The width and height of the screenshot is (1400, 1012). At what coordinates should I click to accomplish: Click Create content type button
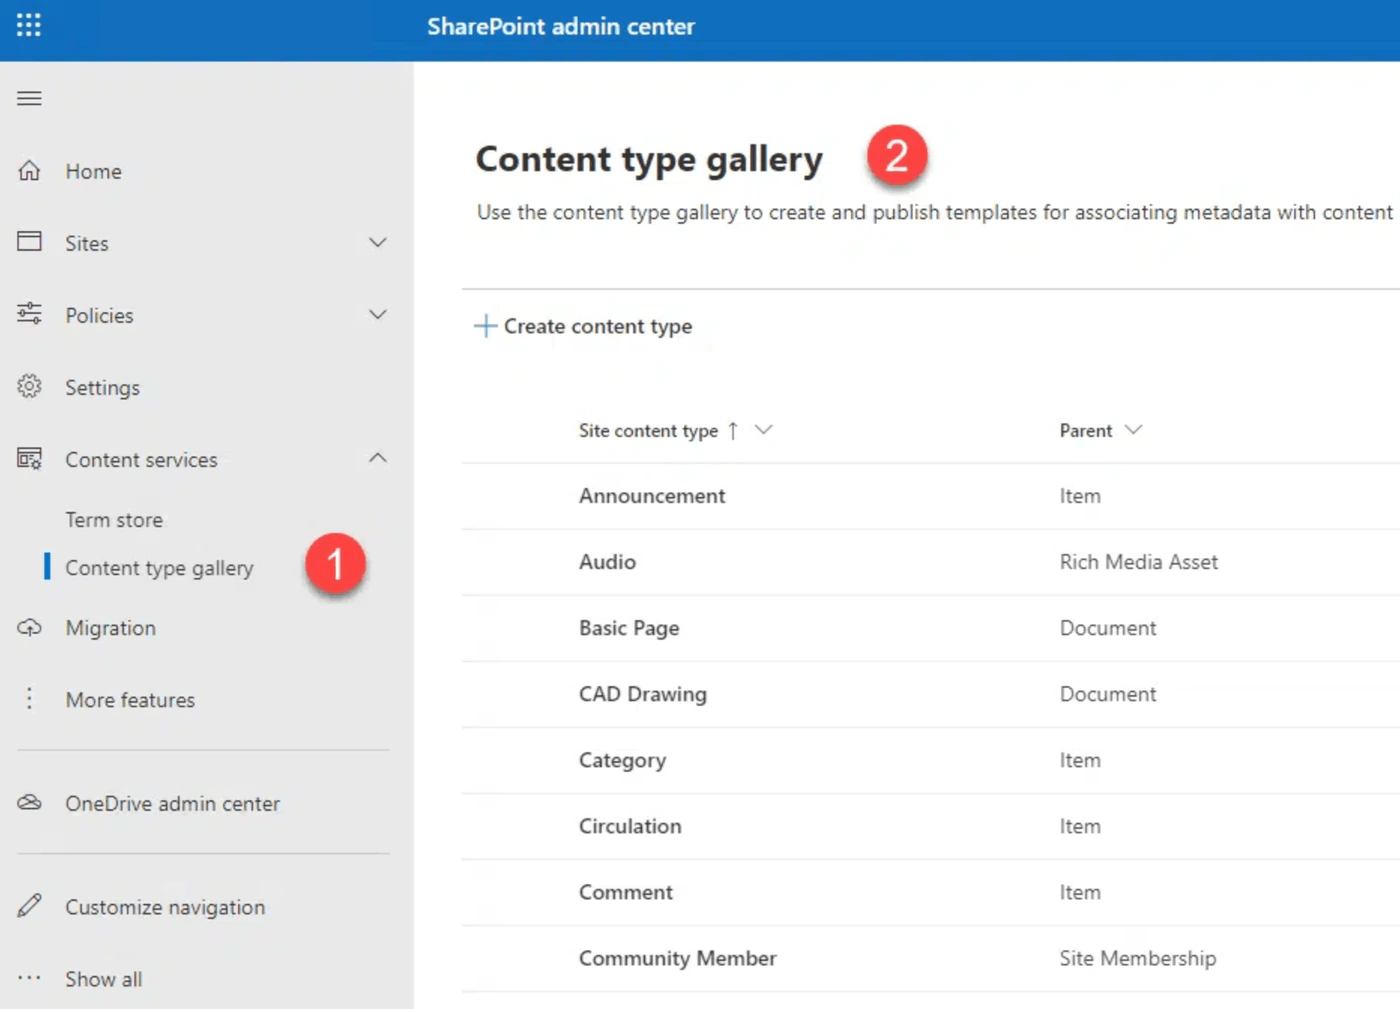[x=583, y=326]
